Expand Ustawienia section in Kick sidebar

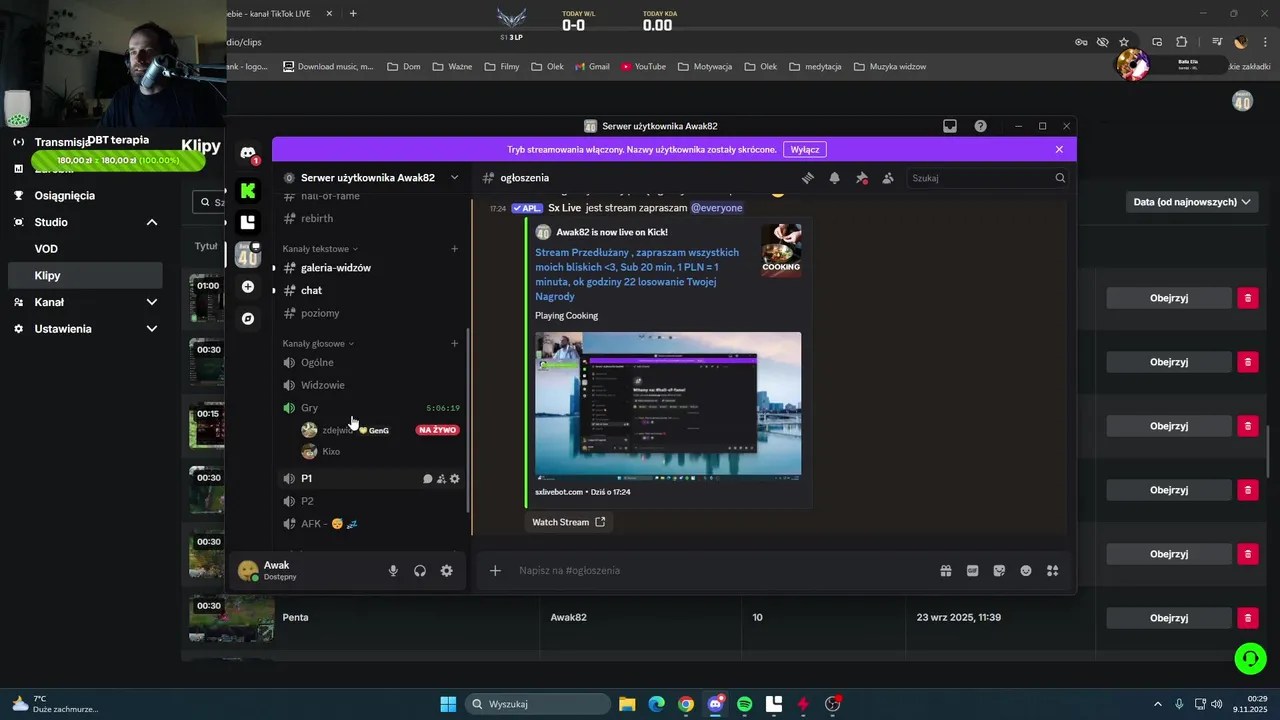(152, 329)
